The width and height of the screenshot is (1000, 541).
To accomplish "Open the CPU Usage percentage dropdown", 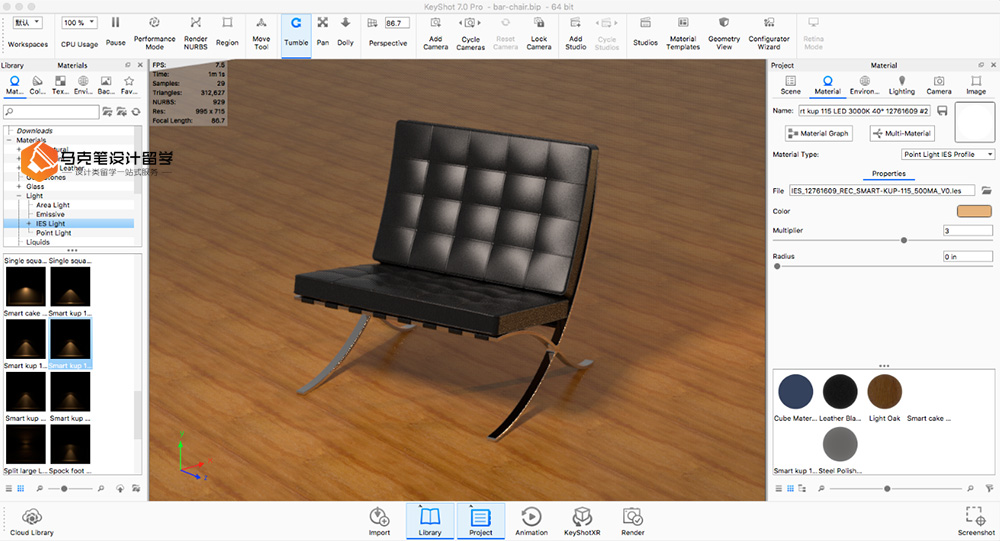I will [x=80, y=22].
